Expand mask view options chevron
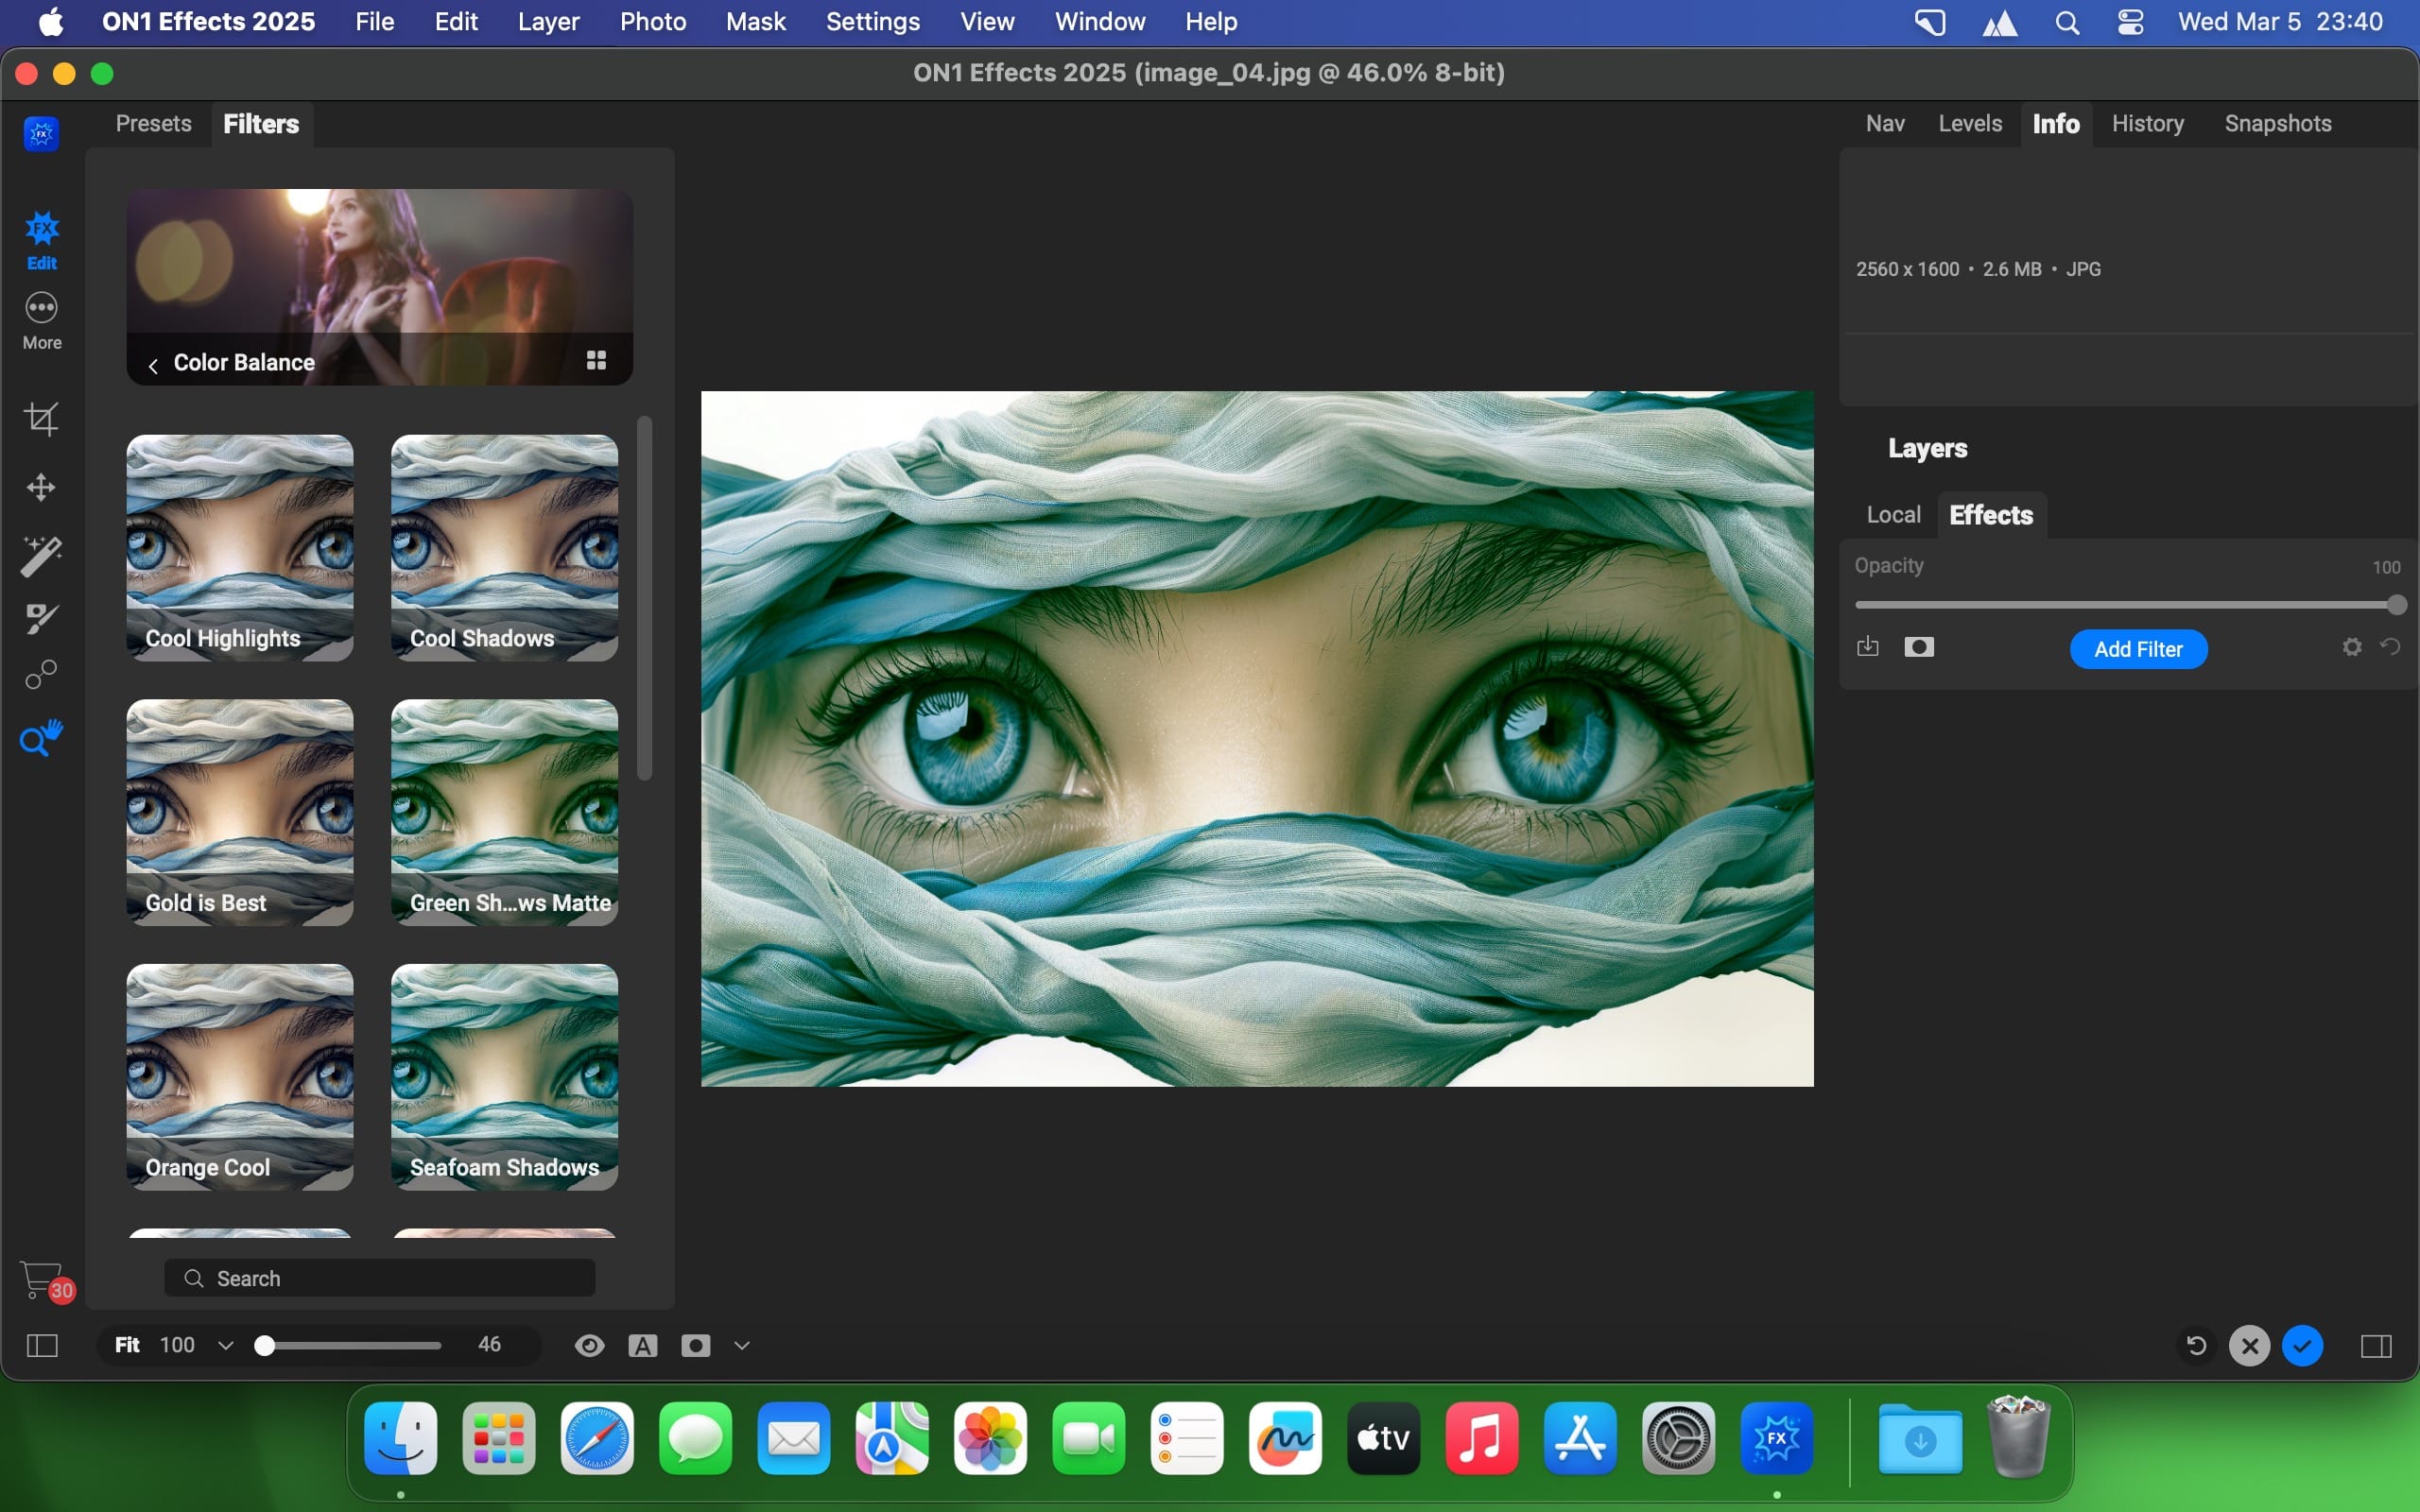This screenshot has height=1512, width=2420. [742, 1345]
